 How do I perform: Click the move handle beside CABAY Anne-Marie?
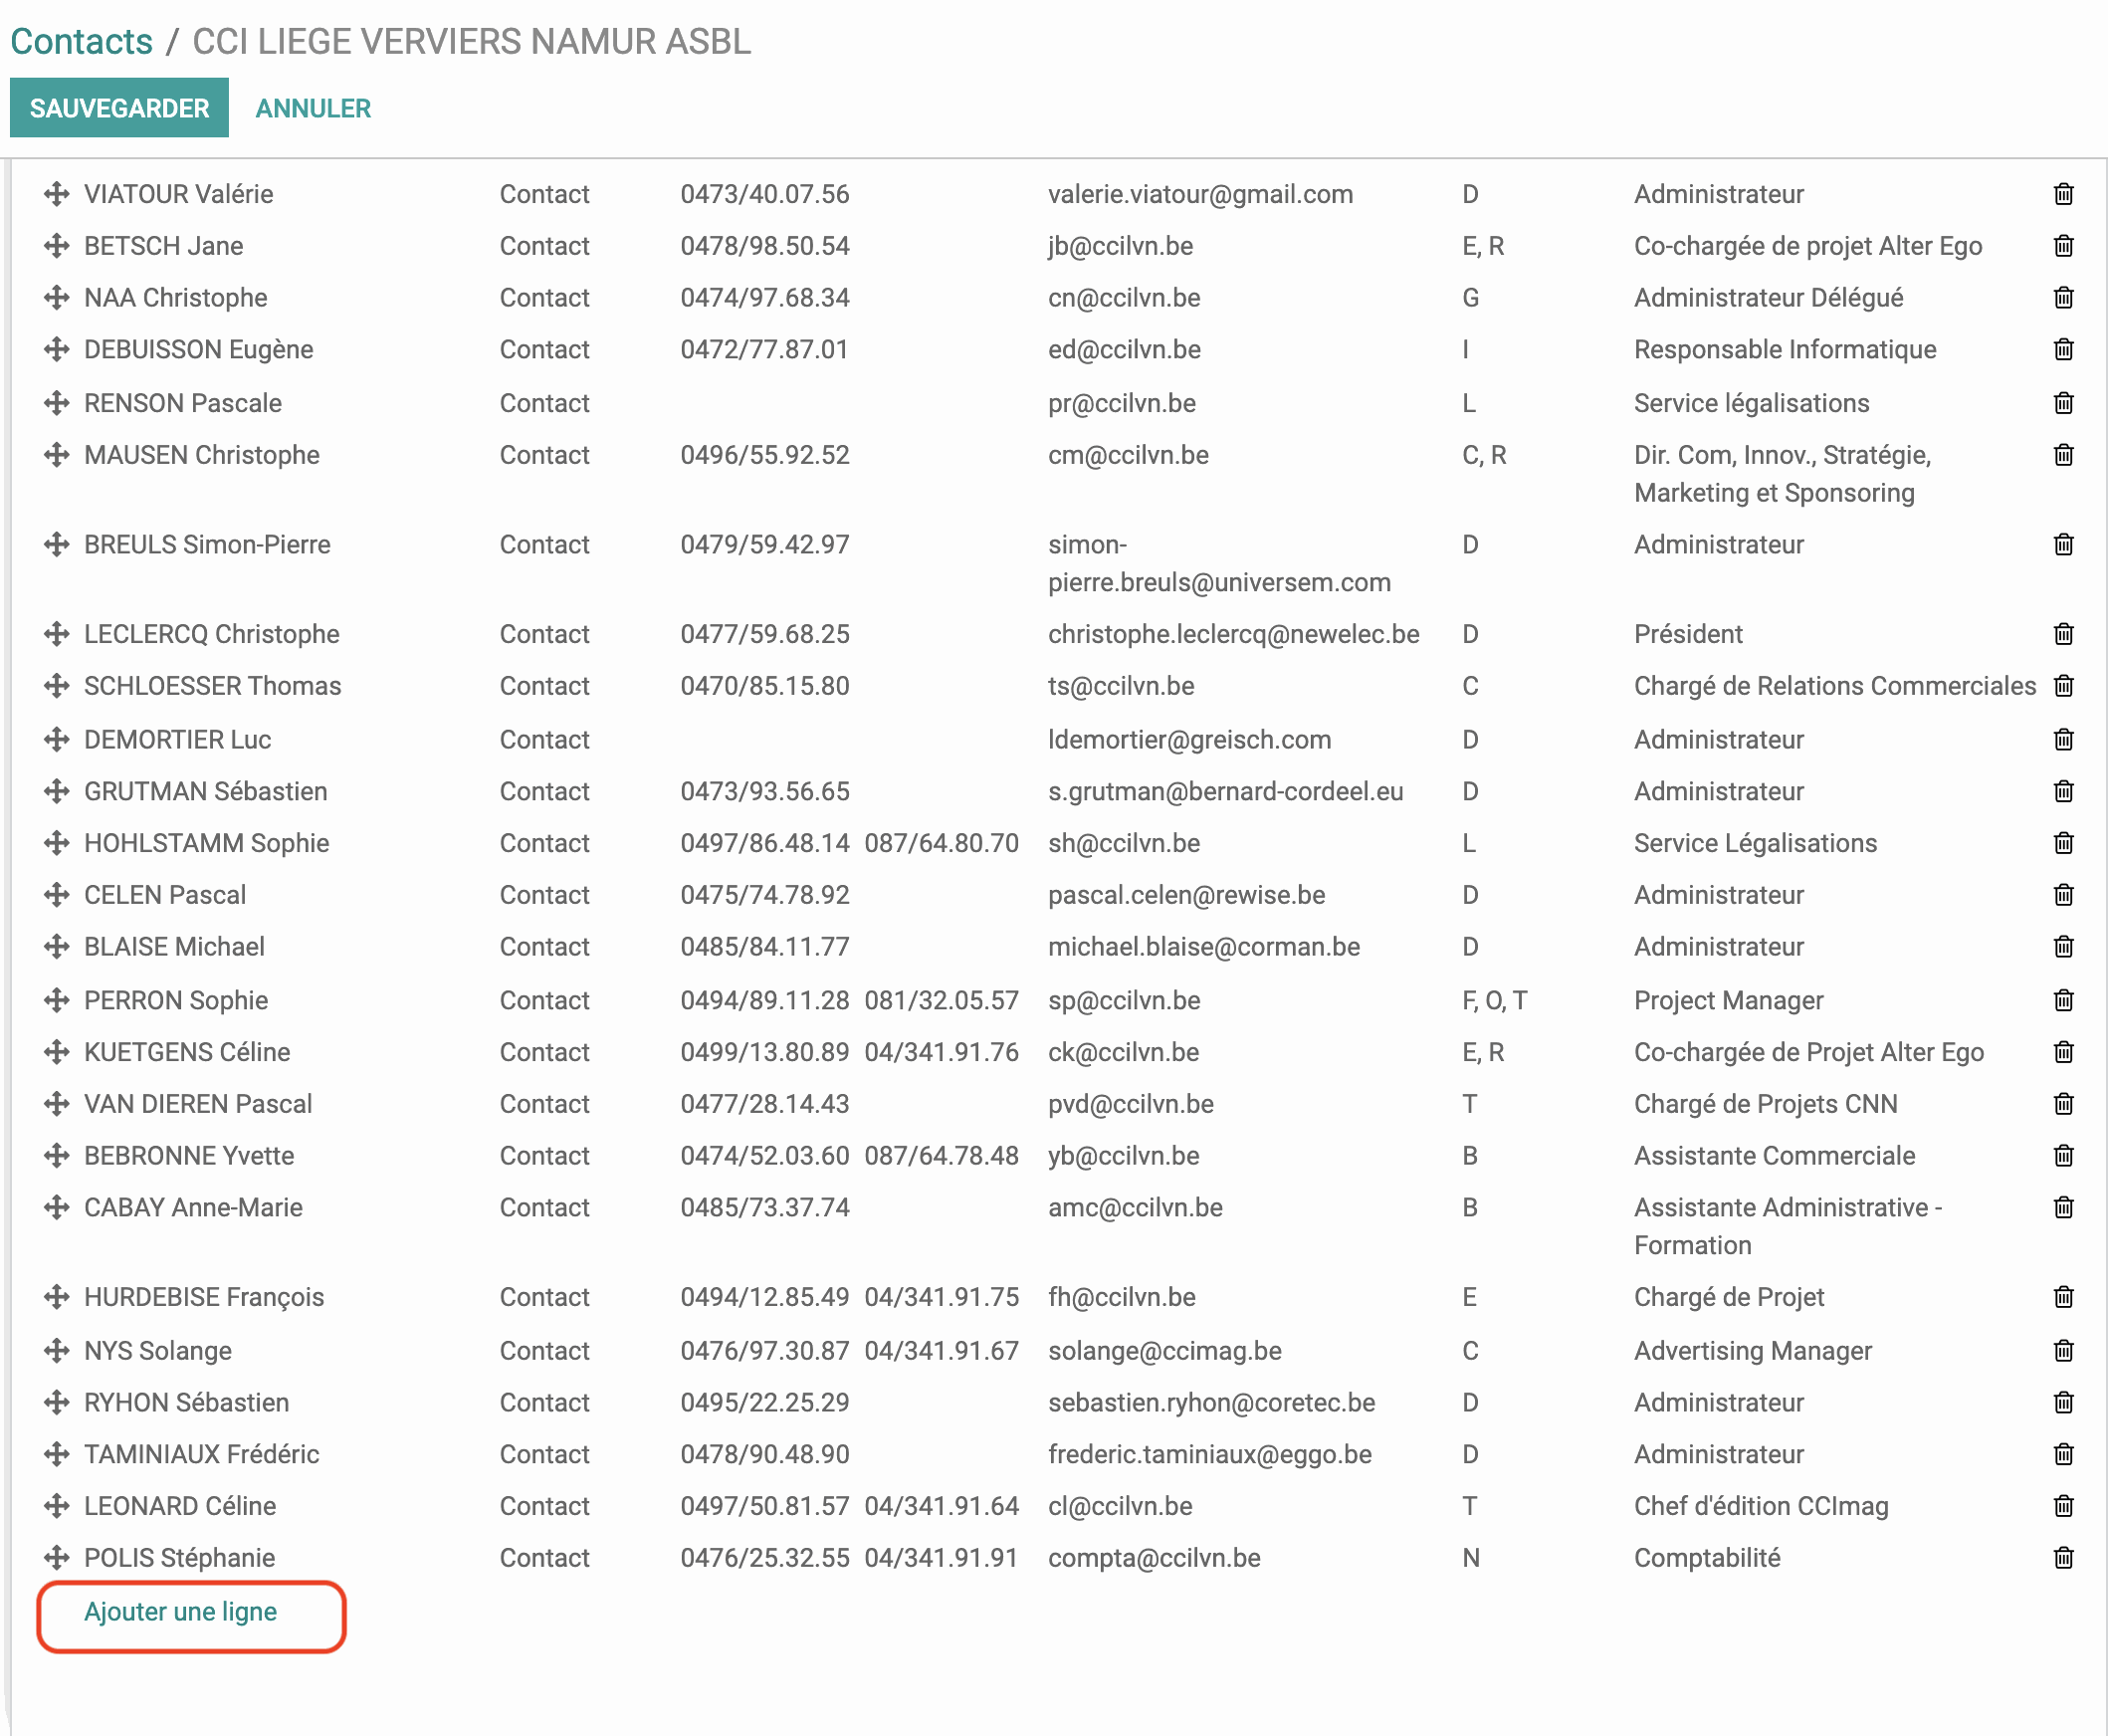(x=57, y=1208)
